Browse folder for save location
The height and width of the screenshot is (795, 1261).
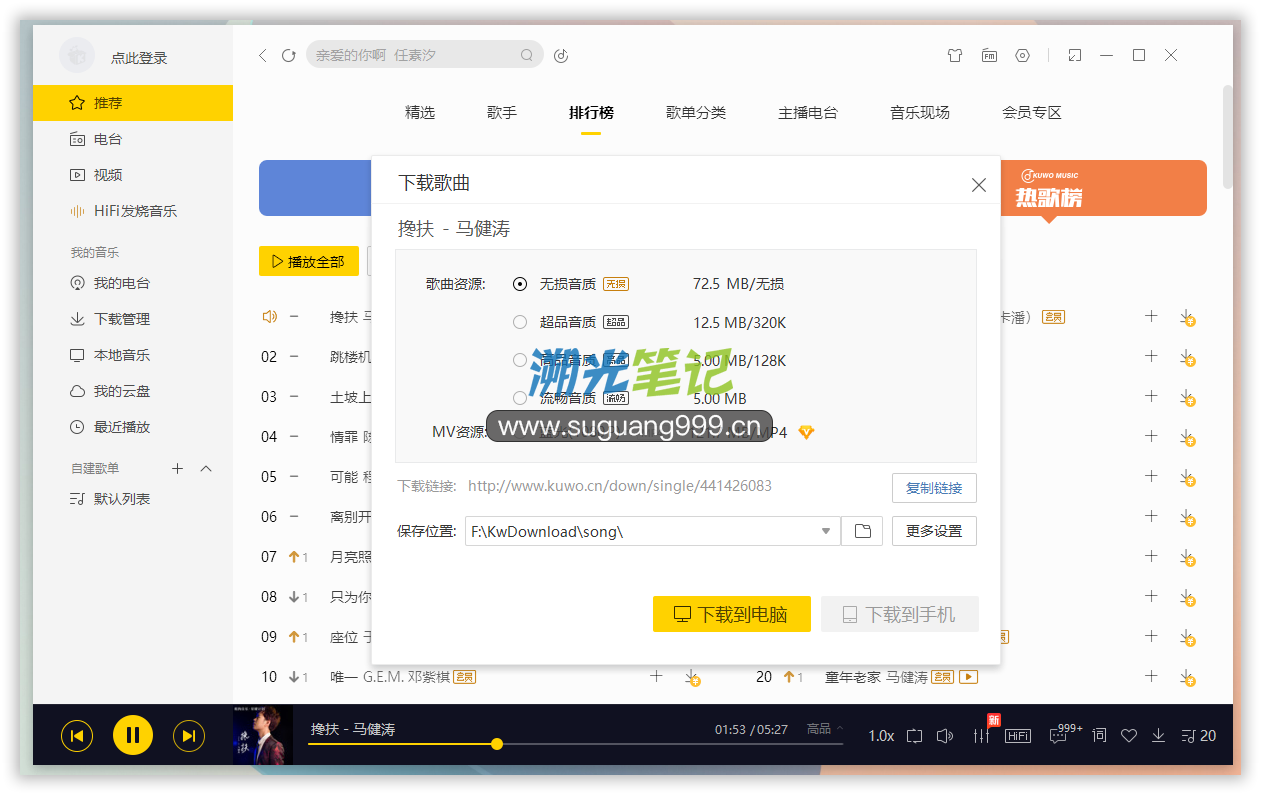click(x=862, y=531)
